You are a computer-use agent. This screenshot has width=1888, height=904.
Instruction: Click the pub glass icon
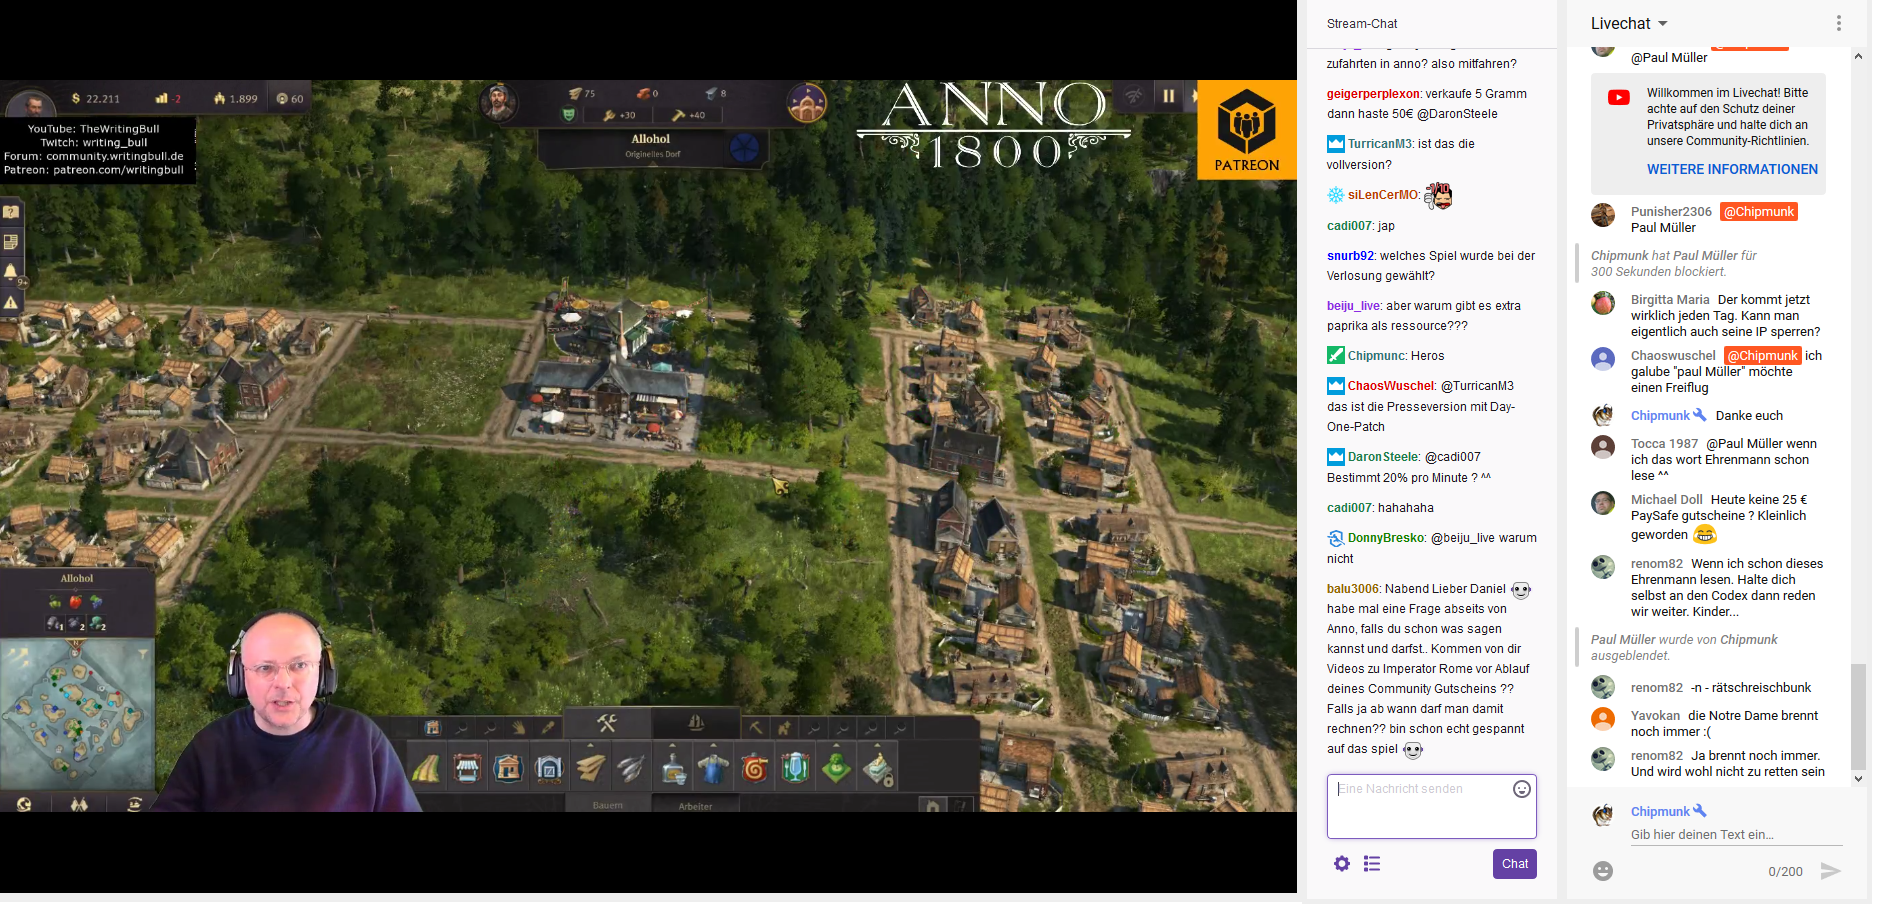pyautogui.click(x=795, y=768)
